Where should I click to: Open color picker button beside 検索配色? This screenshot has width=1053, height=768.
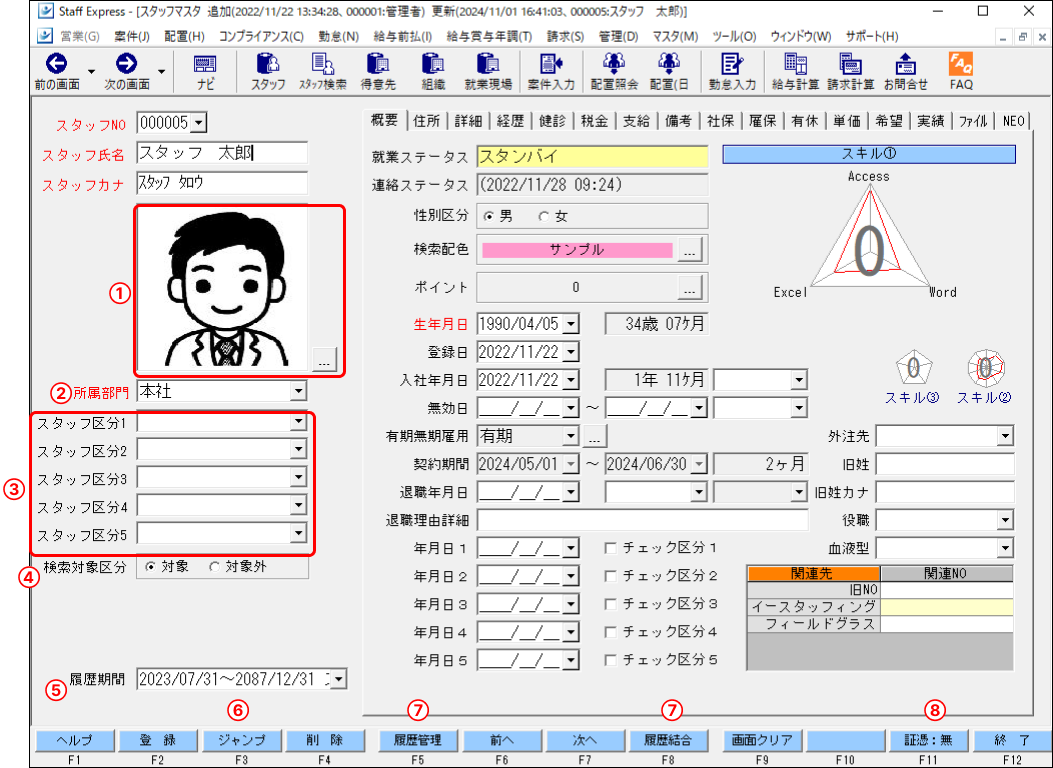tap(690, 250)
